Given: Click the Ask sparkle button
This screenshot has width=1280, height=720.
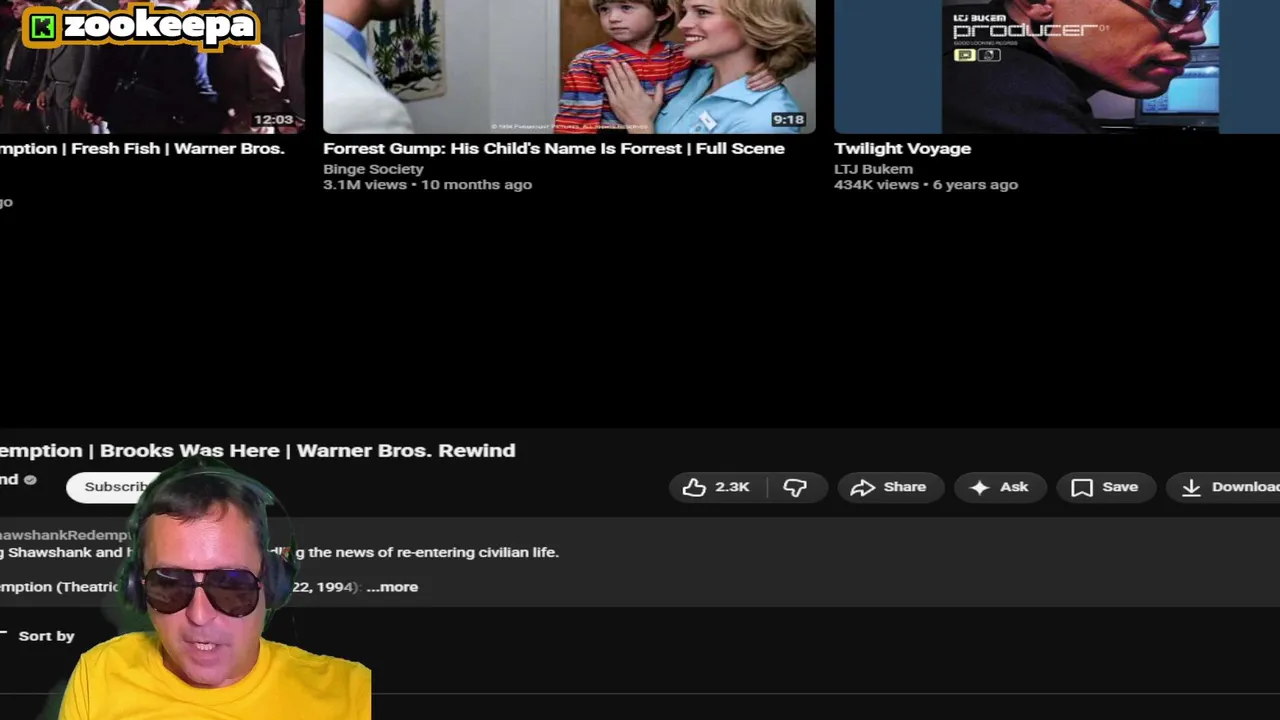Looking at the screenshot, I should (999, 487).
